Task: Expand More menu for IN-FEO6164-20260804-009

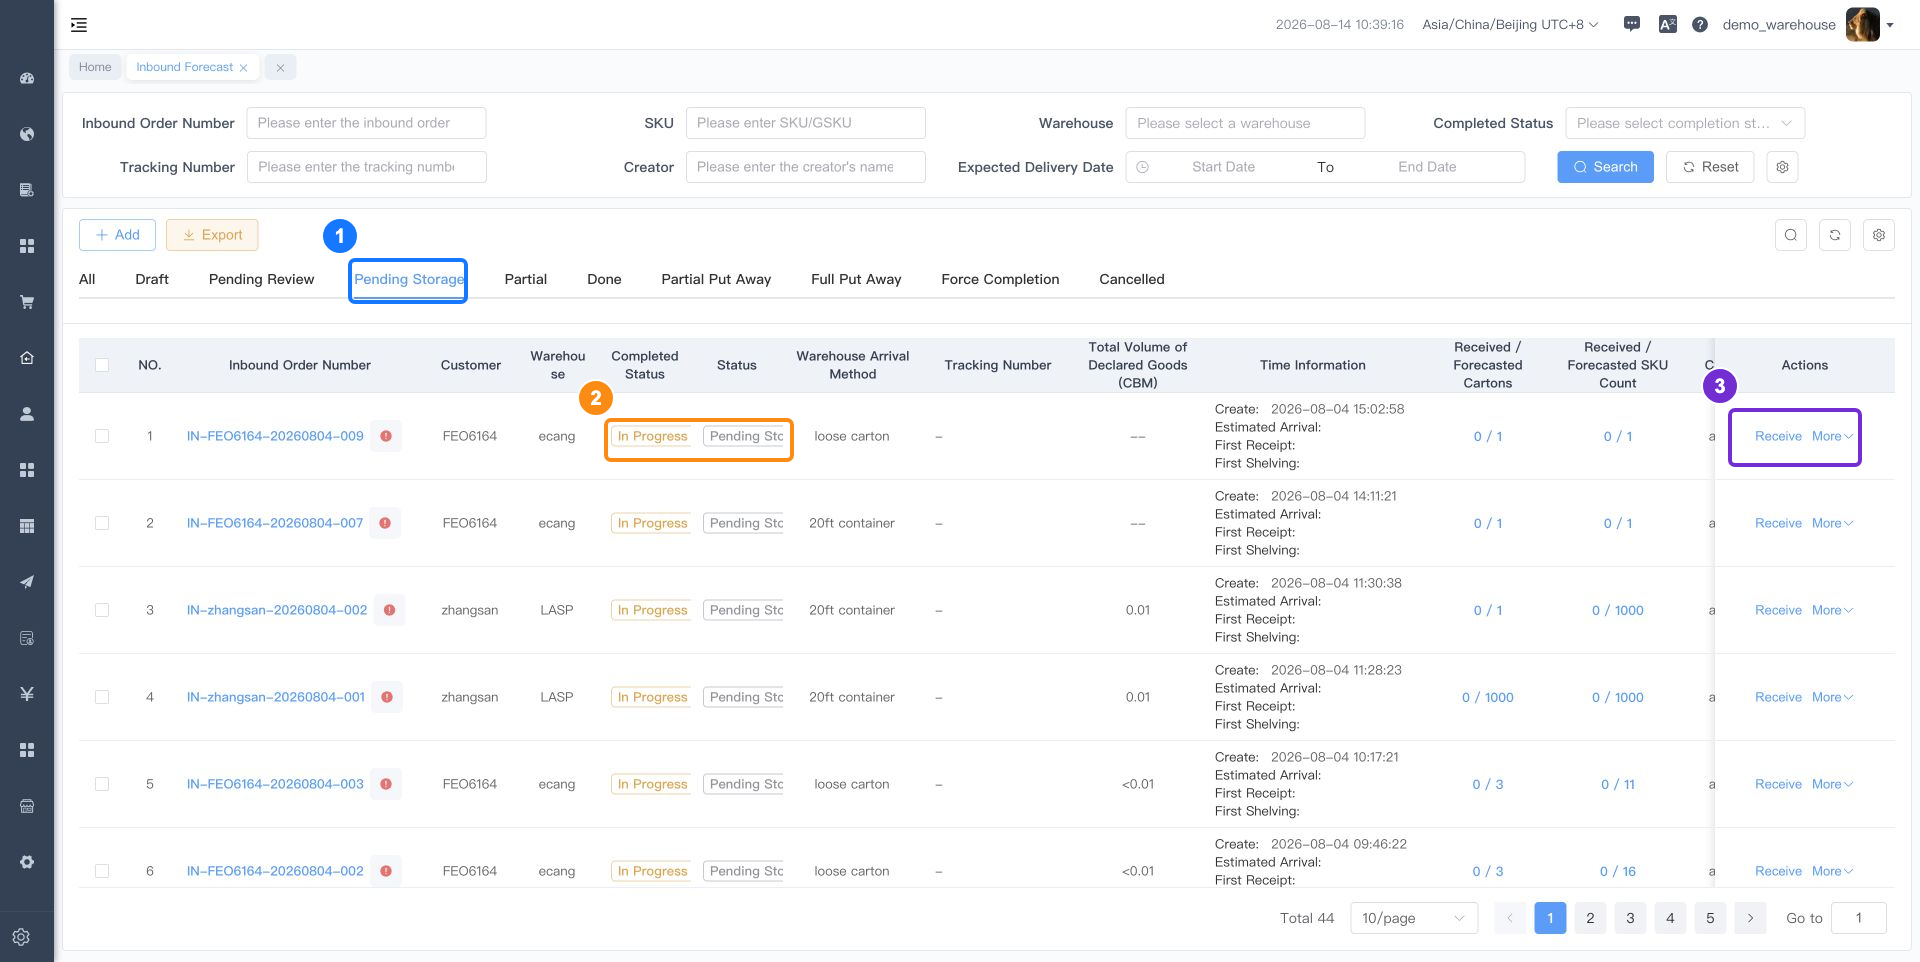Action: pyautogui.click(x=1832, y=436)
